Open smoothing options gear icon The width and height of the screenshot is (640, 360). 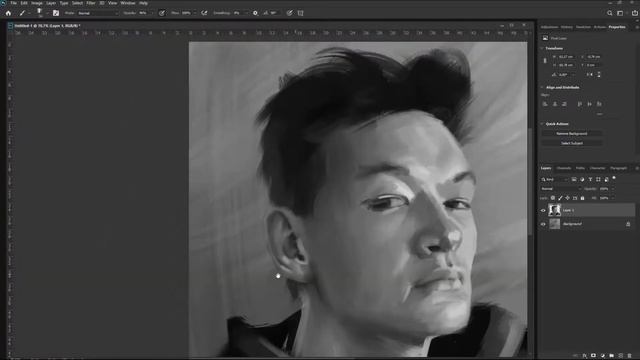coord(256,13)
